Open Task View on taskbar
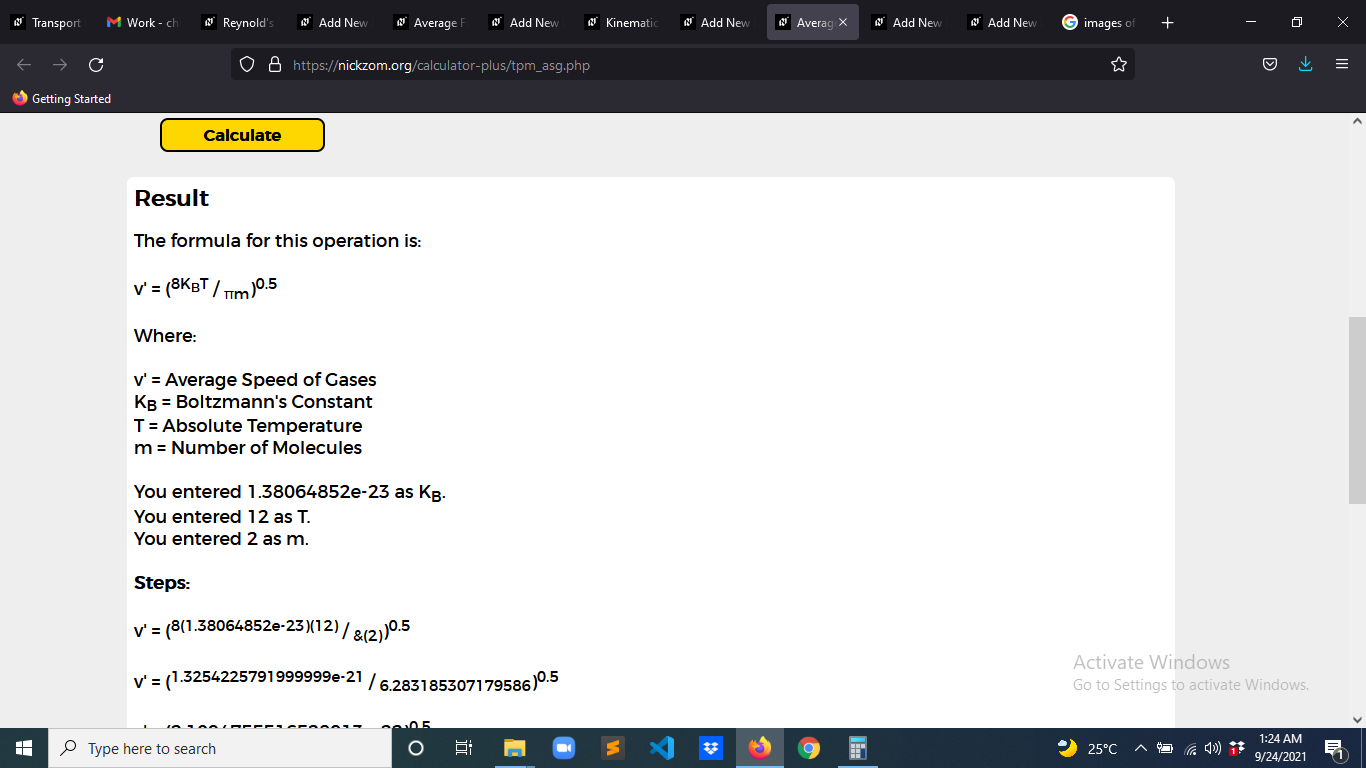The image size is (1366, 768). 464,748
